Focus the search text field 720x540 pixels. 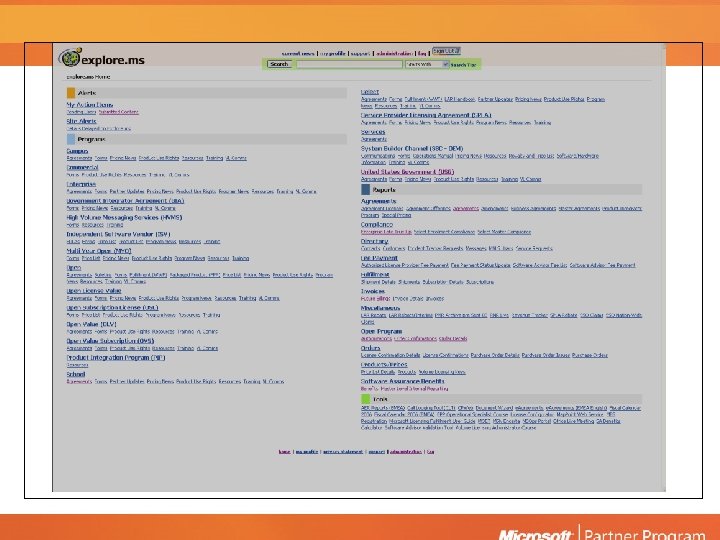click(x=349, y=64)
